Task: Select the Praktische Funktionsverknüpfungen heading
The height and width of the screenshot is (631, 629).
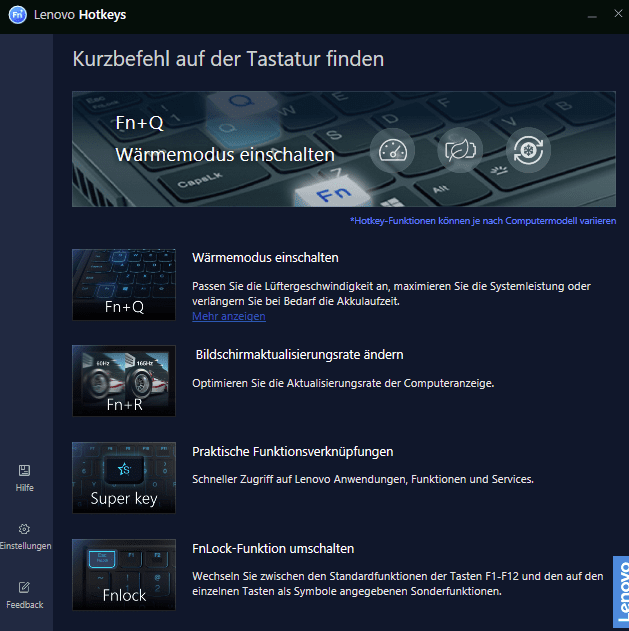Action: click(293, 452)
